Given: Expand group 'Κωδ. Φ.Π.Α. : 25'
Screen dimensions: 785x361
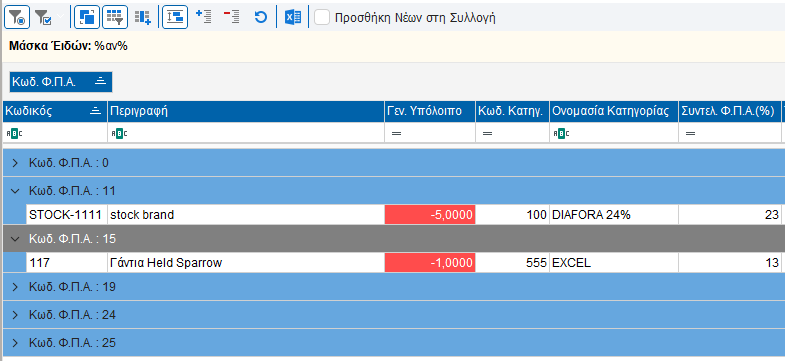Looking at the screenshot, I should point(15,343).
